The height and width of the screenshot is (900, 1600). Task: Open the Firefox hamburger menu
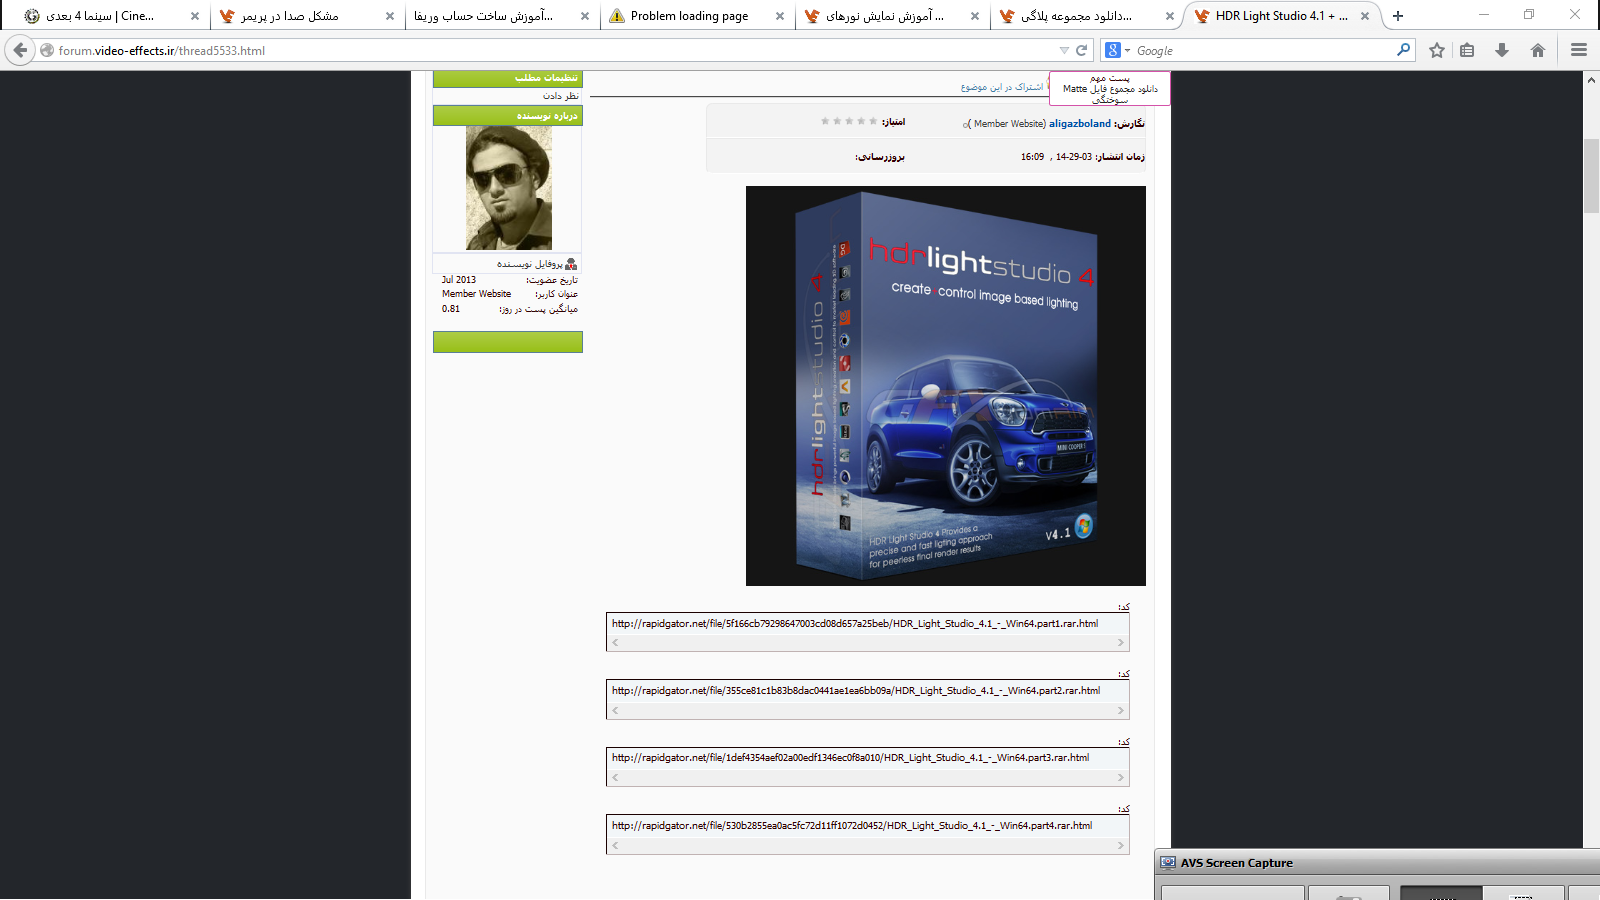pos(1579,50)
